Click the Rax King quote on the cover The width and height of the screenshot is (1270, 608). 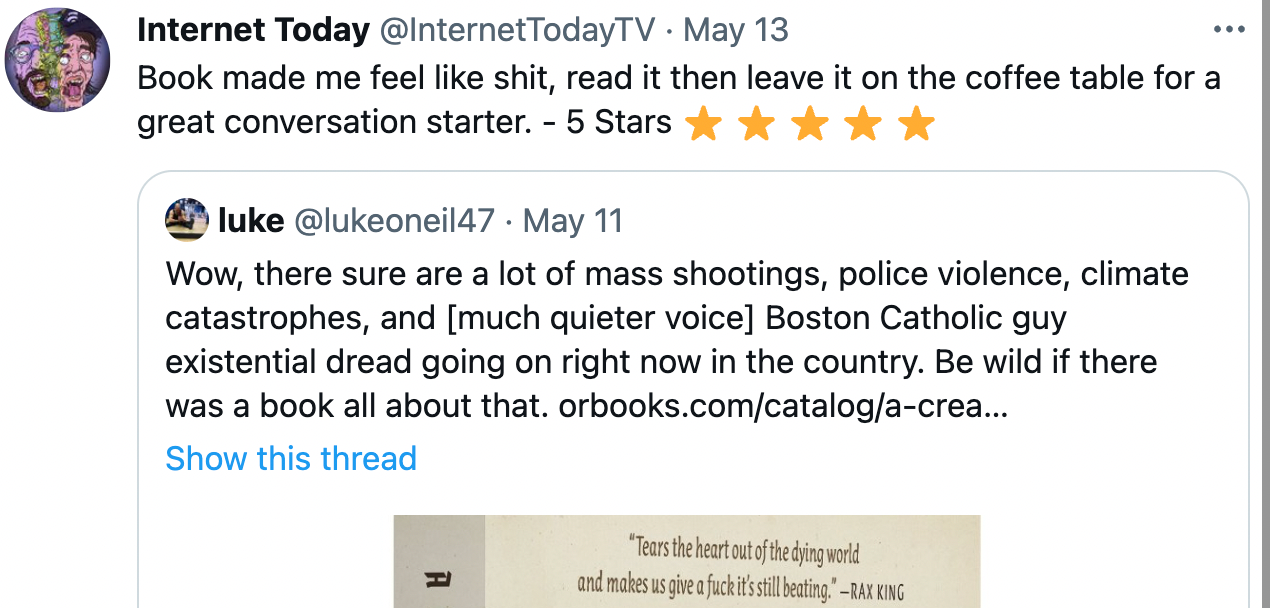(x=740, y=570)
